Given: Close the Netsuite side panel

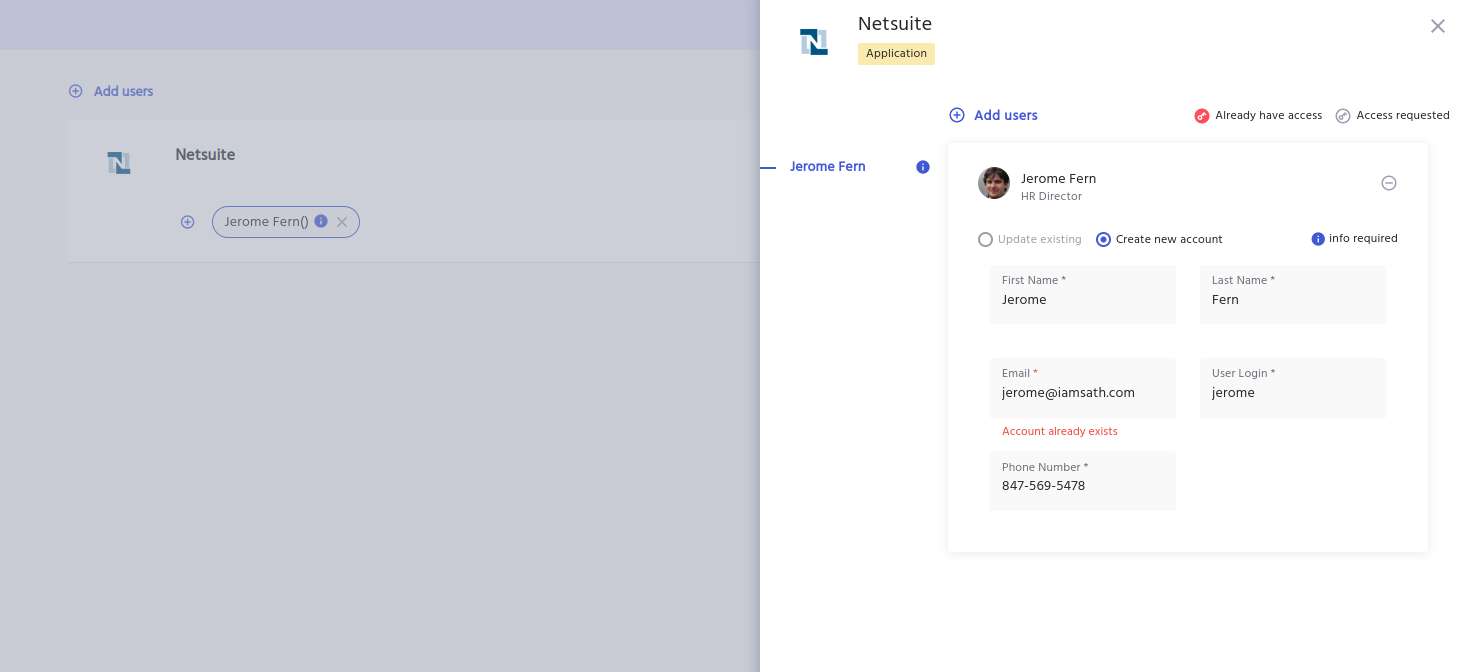Looking at the screenshot, I should click(1437, 26).
